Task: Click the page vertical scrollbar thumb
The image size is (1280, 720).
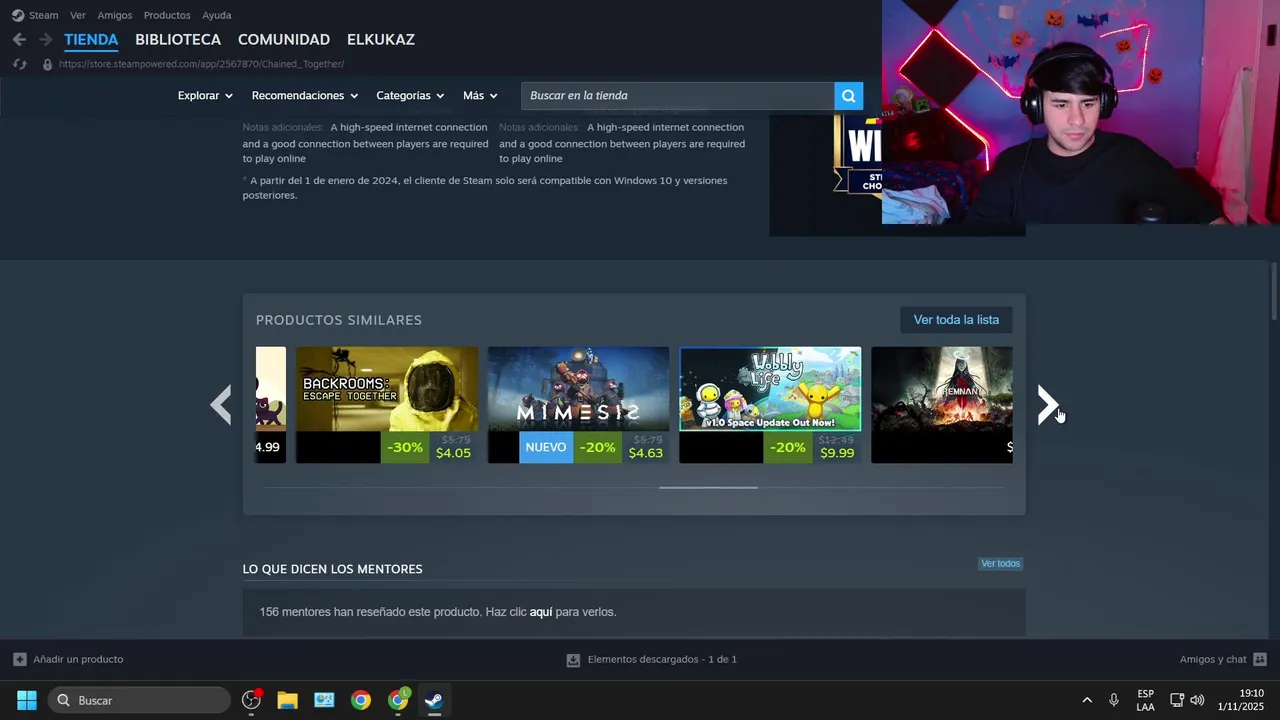Action: (x=1274, y=292)
